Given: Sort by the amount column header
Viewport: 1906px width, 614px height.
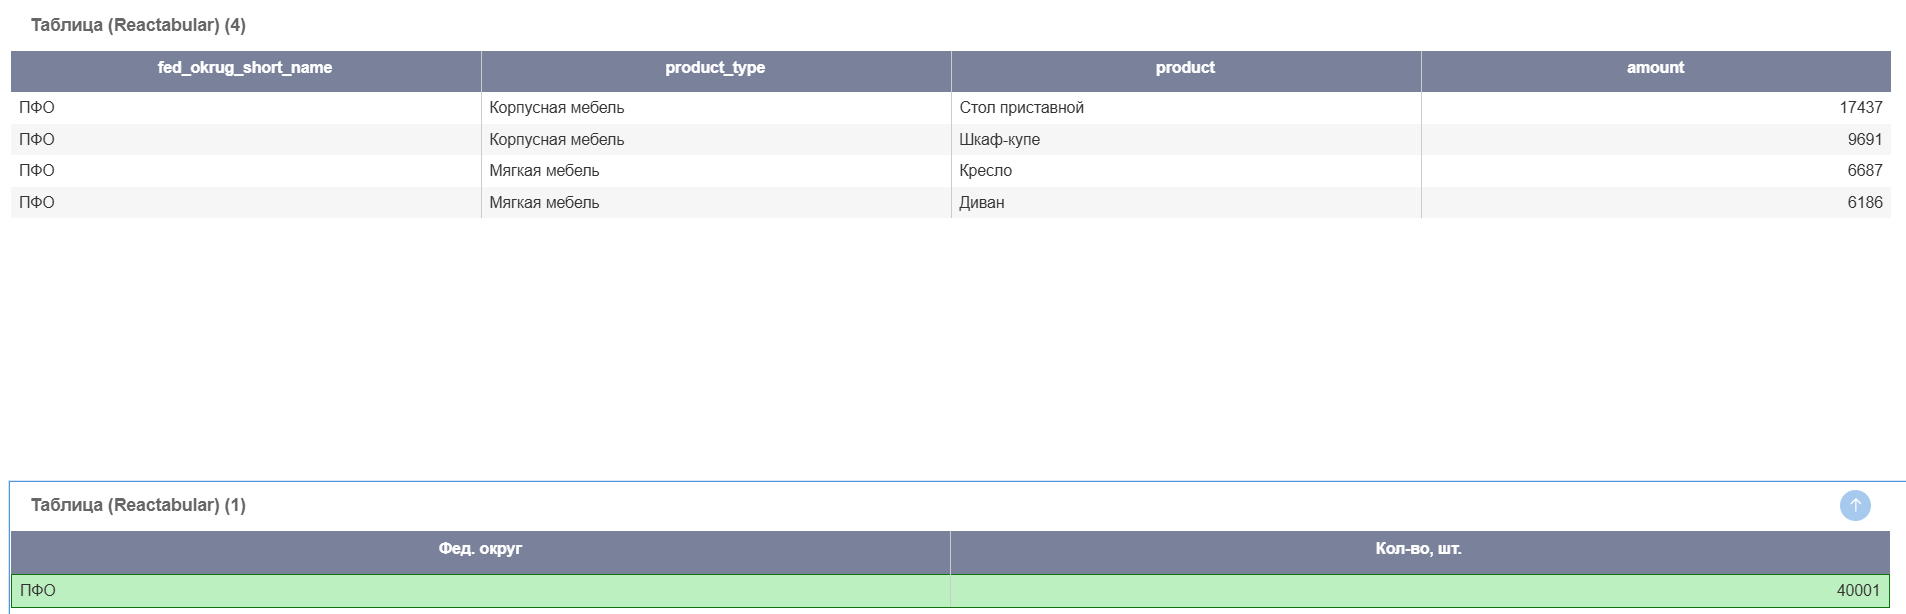Looking at the screenshot, I should 1655,68.
